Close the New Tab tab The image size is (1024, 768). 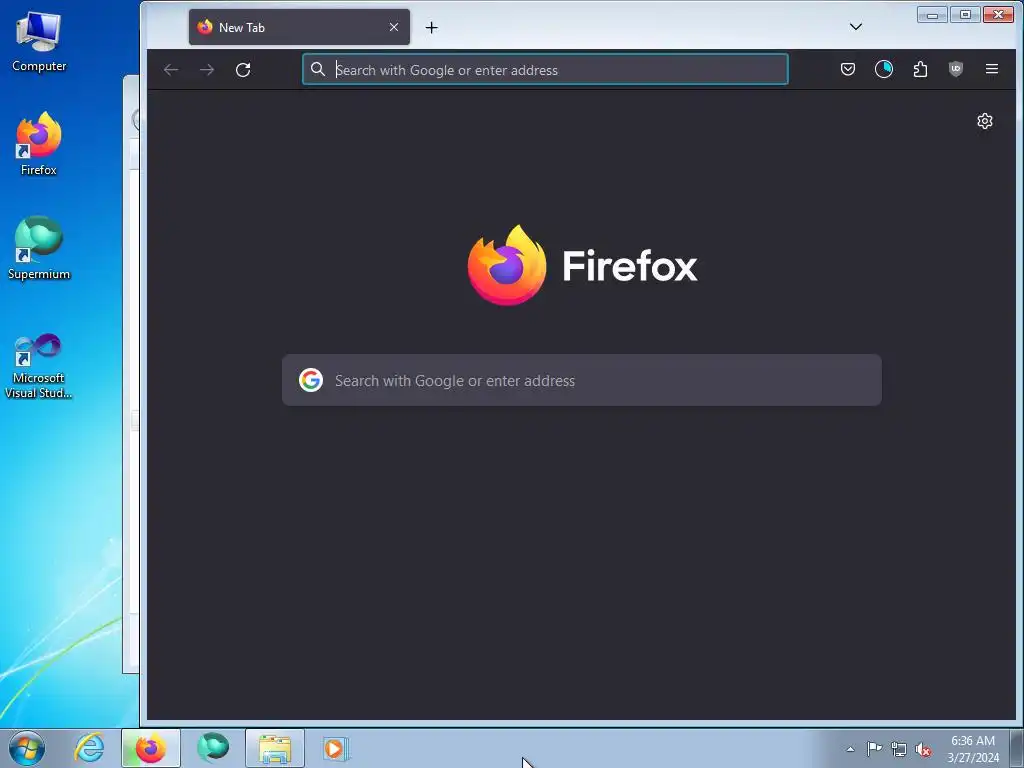394,27
